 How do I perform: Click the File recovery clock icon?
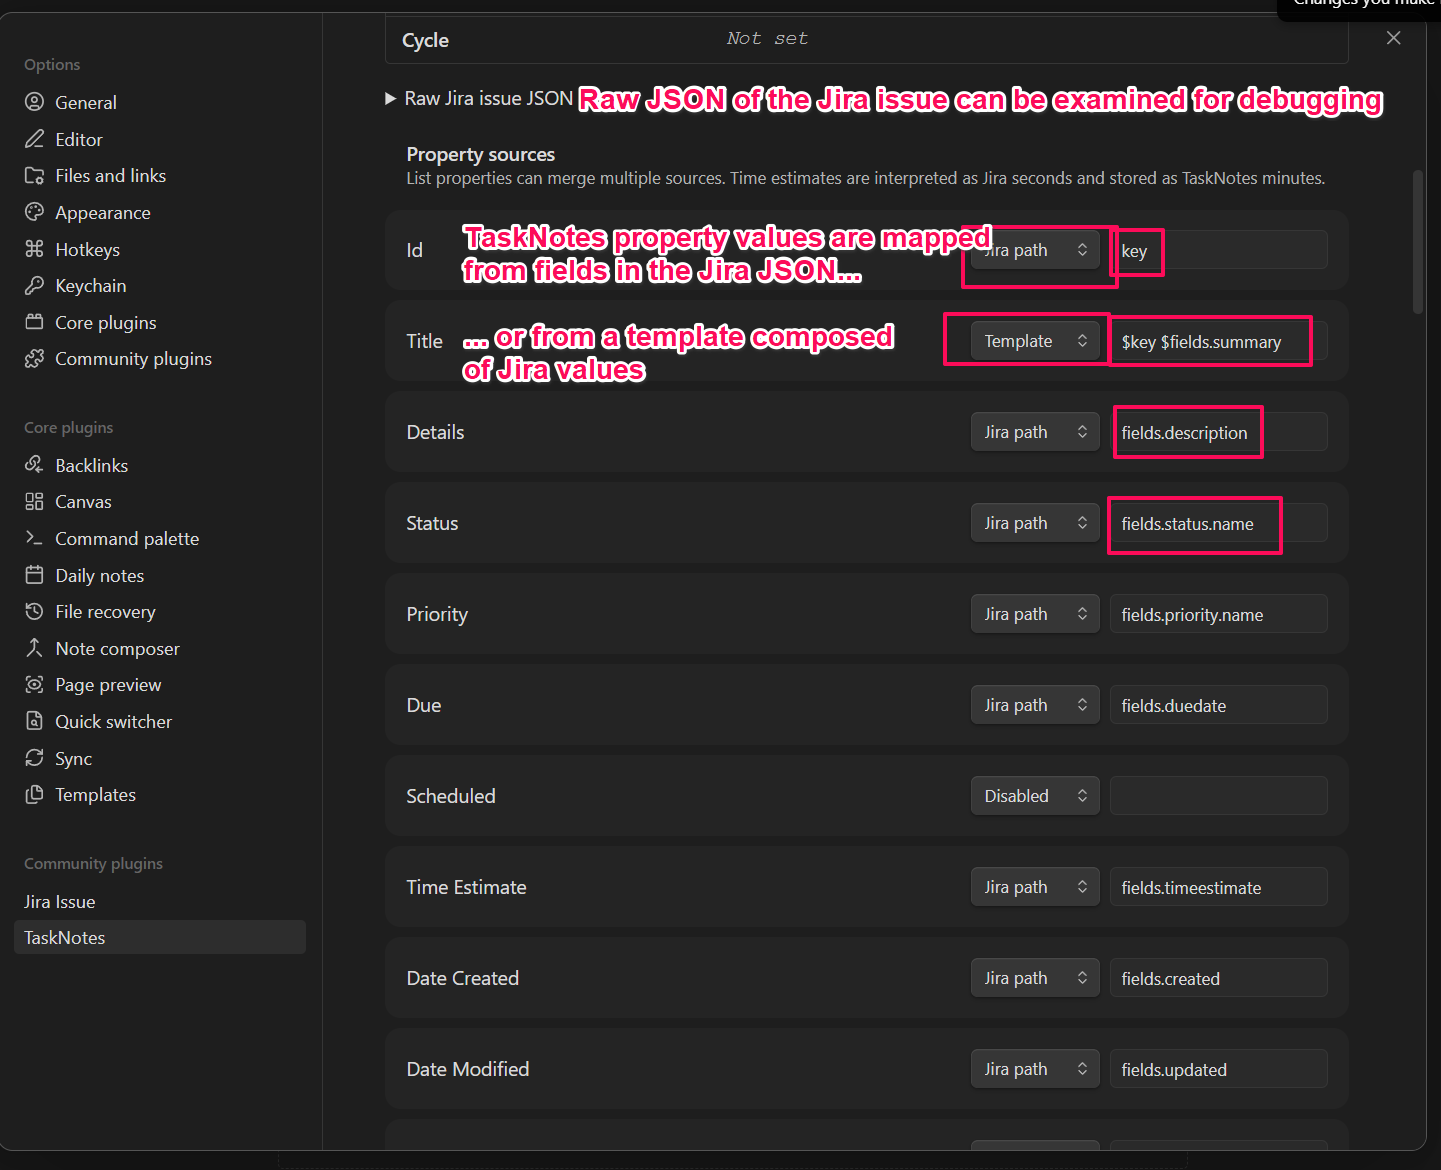click(35, 611)
